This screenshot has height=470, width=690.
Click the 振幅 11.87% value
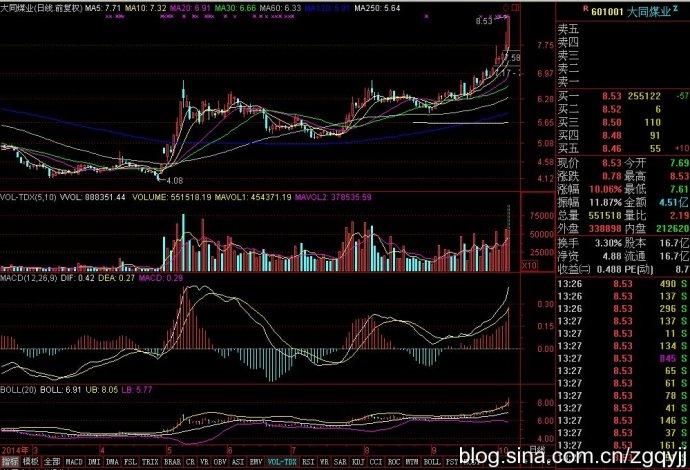pos(605,202)
